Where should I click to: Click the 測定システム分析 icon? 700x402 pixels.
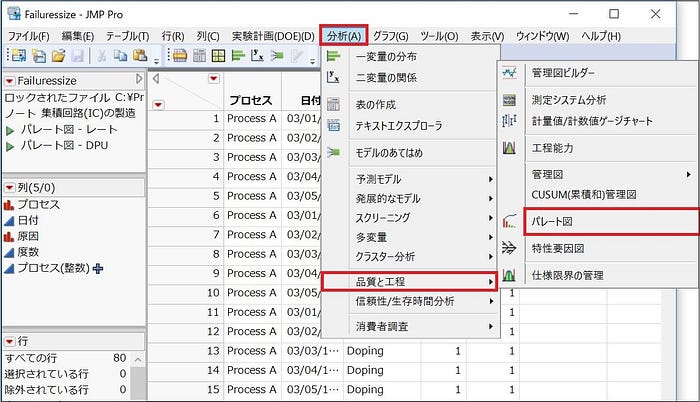509,100
